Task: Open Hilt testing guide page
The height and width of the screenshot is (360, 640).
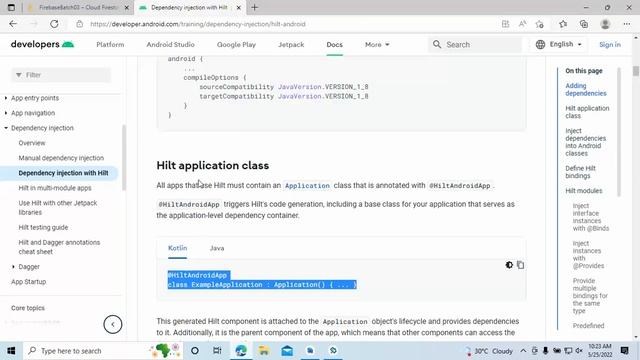Action: click(x=43, y=227)
